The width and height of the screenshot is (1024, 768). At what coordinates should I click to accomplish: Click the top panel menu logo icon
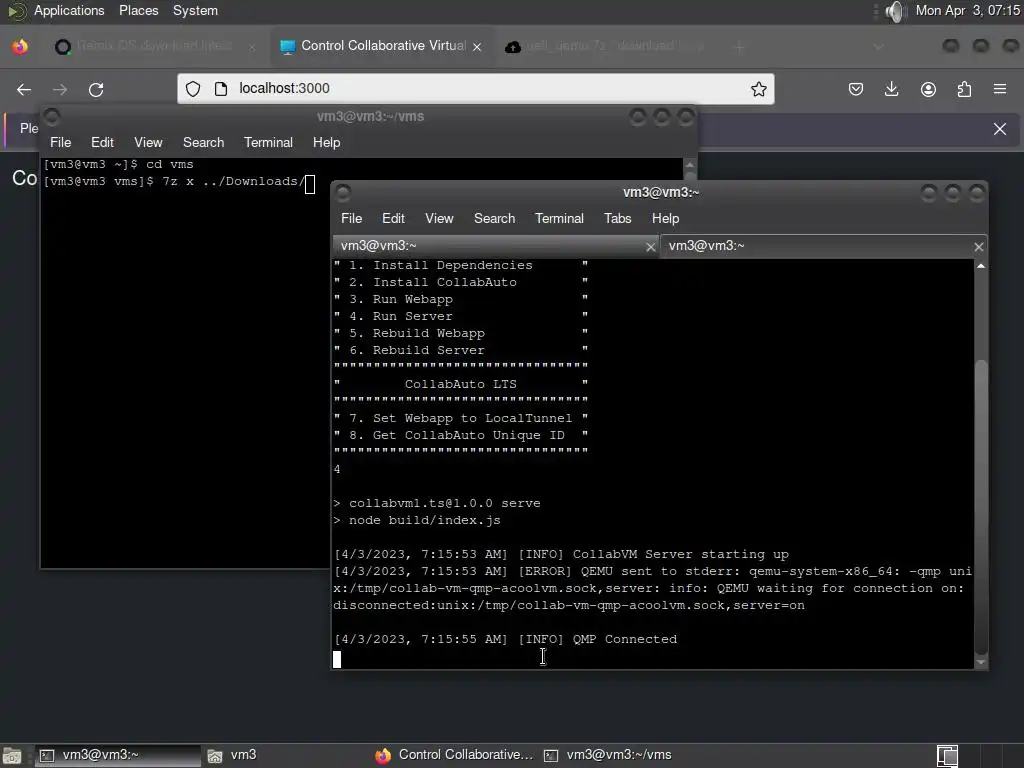click(16, 10)
